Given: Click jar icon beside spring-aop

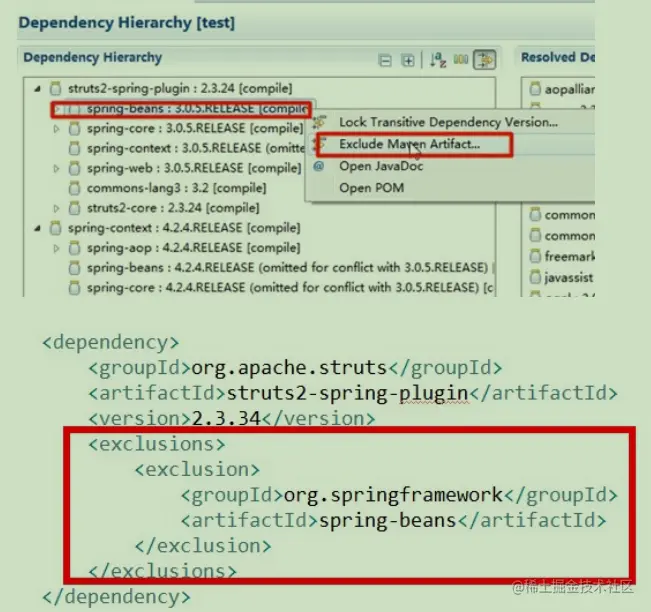Looking at the screenshot, I should pos(74,248).
